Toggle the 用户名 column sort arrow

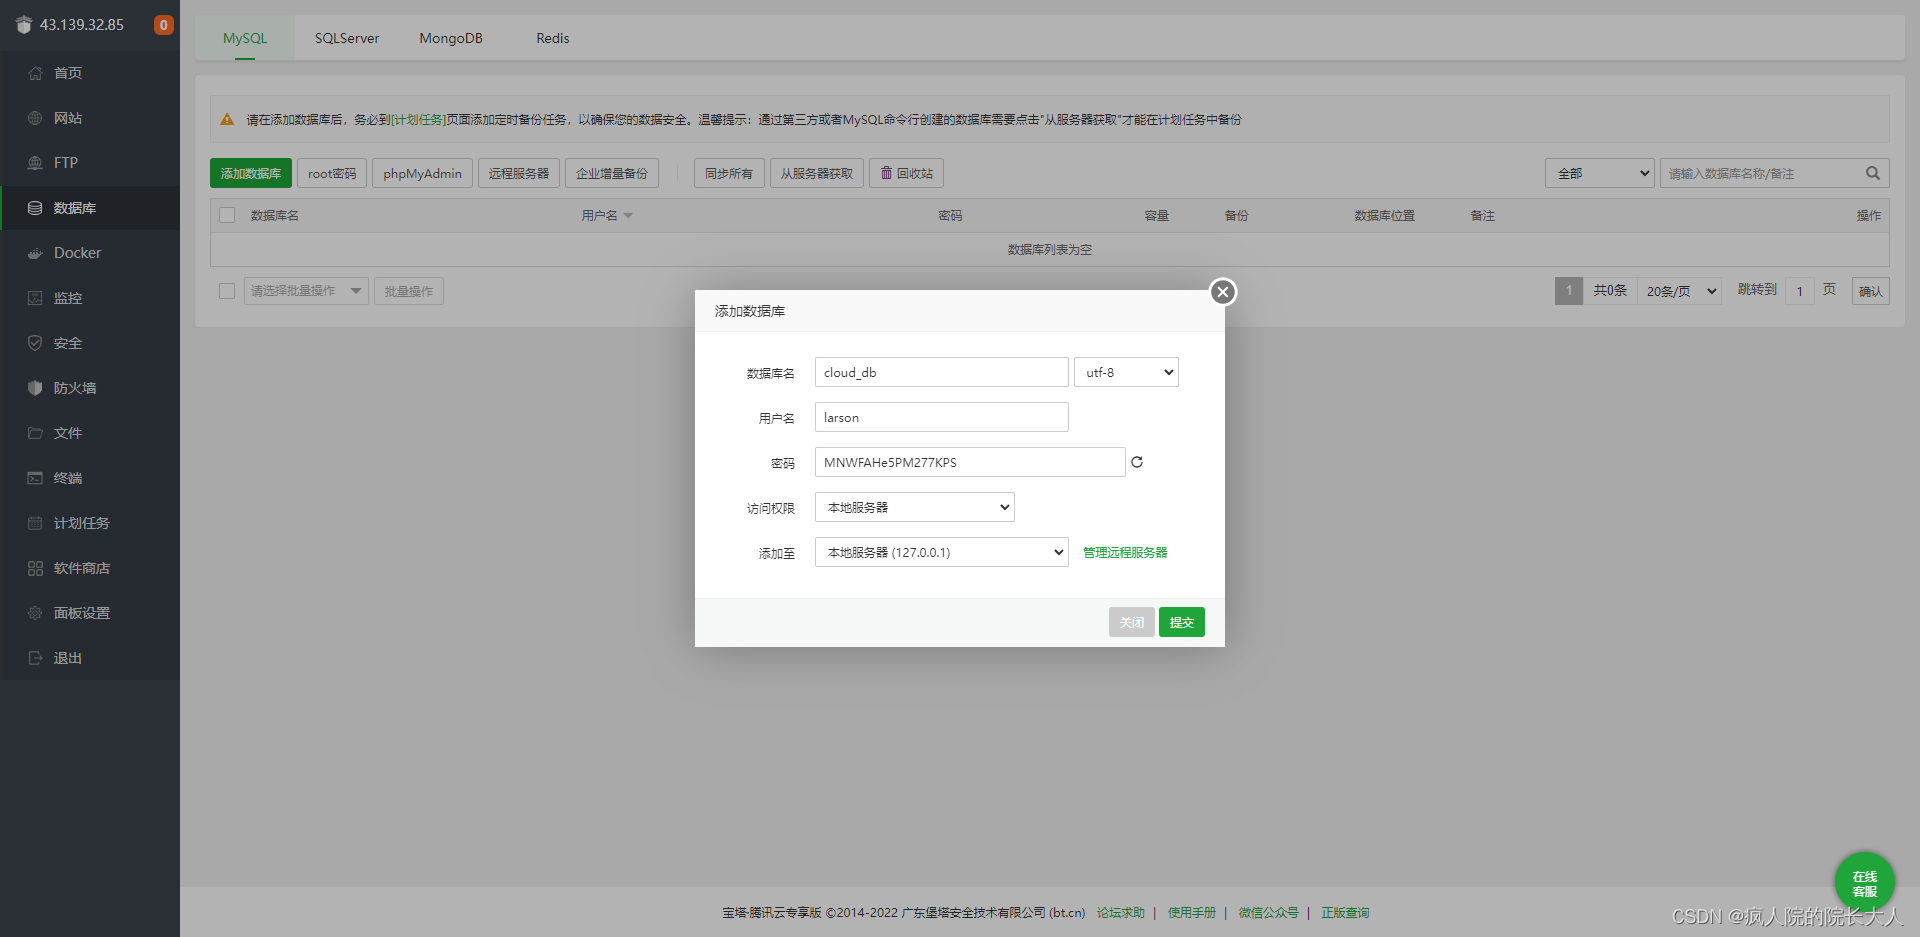click(629, 214)
